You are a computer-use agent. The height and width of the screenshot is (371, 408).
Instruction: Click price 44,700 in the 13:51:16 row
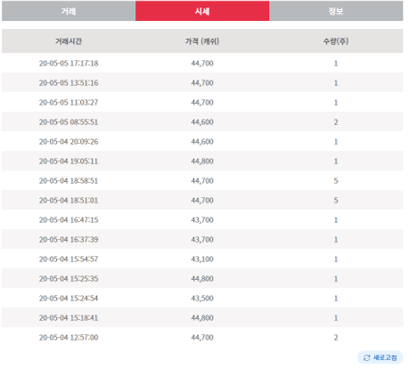pos(202,83)
